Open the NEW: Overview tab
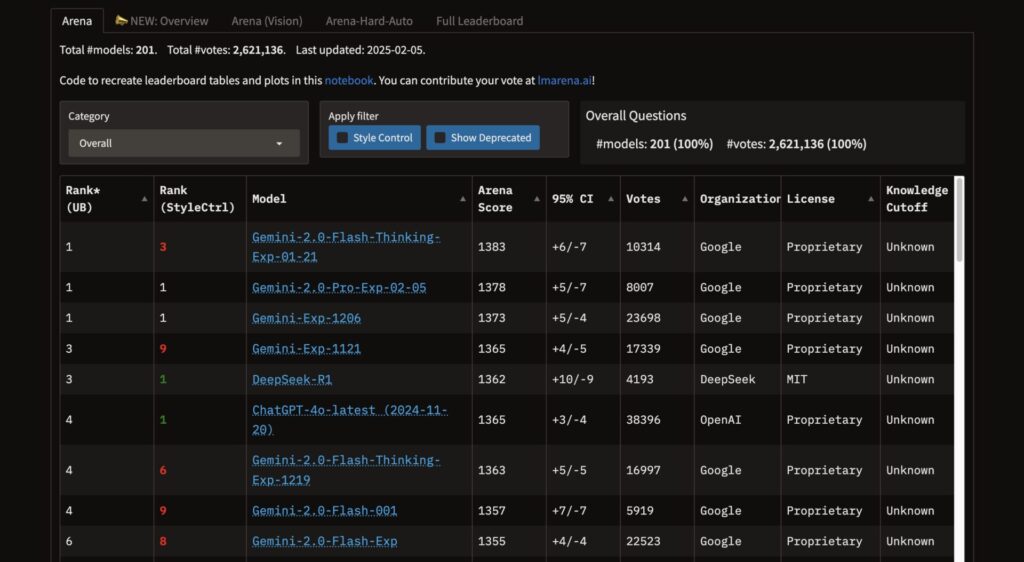The width and height of the screenshot is (1024, 562). click(161, 20)
